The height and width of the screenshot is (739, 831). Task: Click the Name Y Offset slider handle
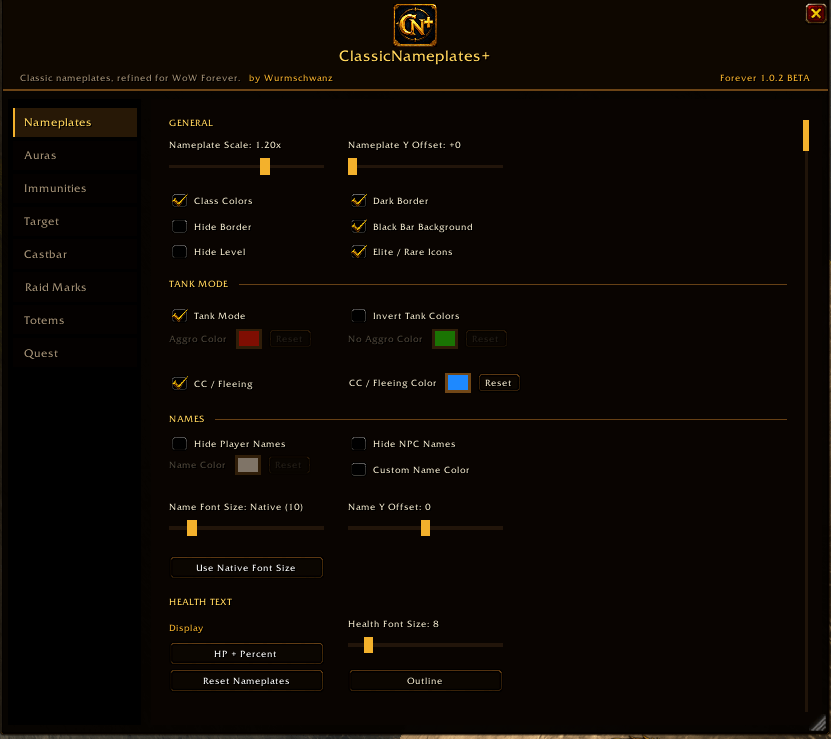425,528
